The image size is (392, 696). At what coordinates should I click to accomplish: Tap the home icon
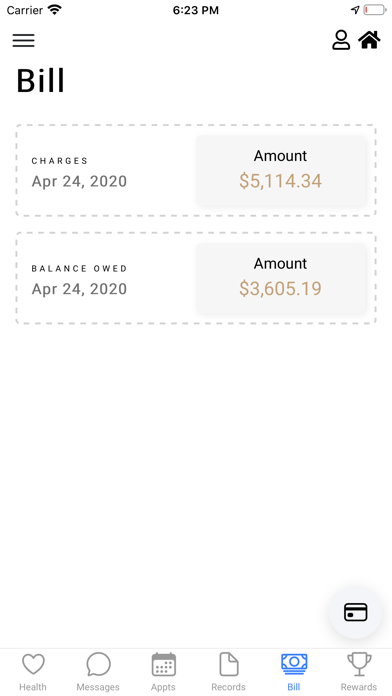369,40
